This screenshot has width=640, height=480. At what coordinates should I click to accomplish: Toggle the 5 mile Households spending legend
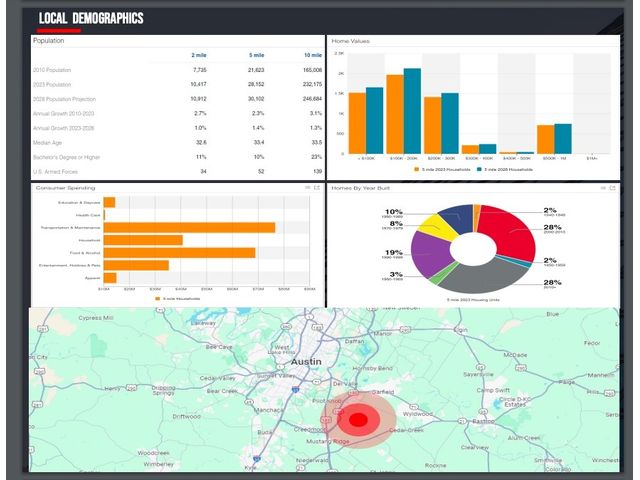[178, 299]
